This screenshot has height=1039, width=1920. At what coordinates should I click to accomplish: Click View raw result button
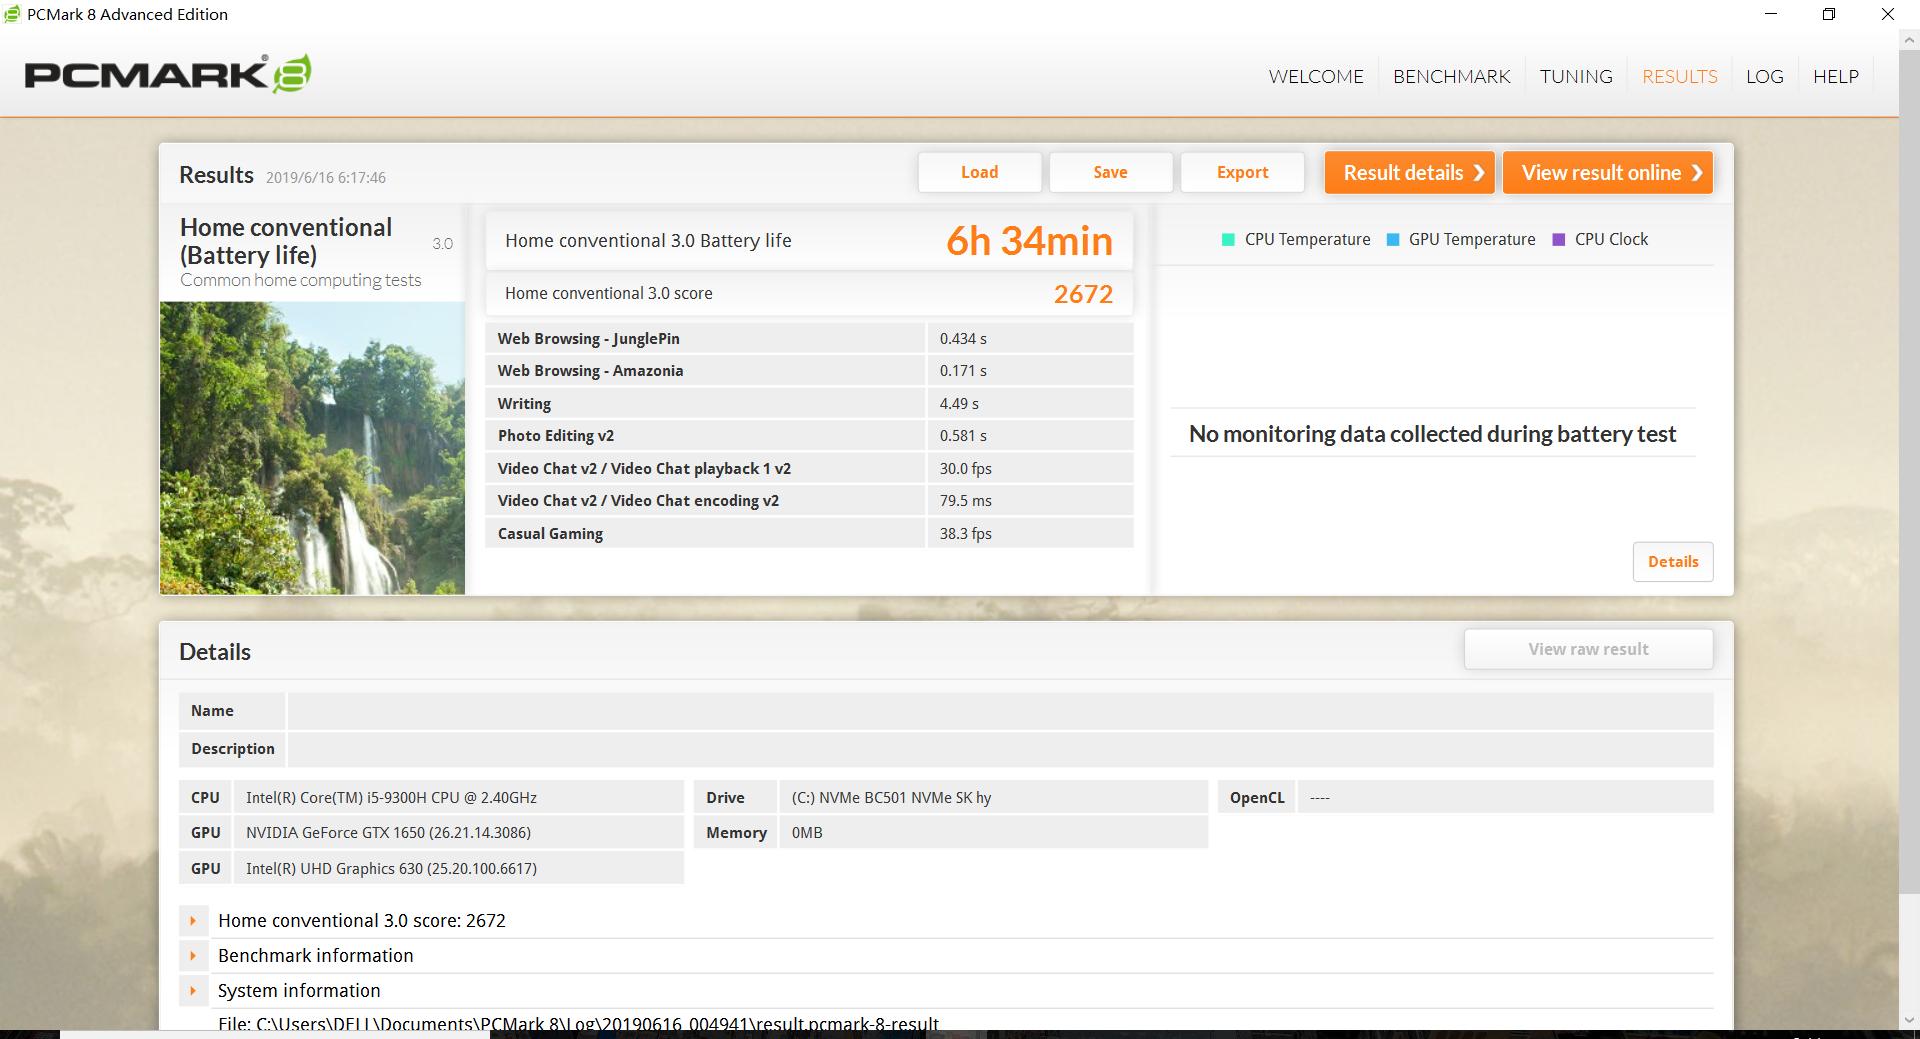click(1588, 649)
